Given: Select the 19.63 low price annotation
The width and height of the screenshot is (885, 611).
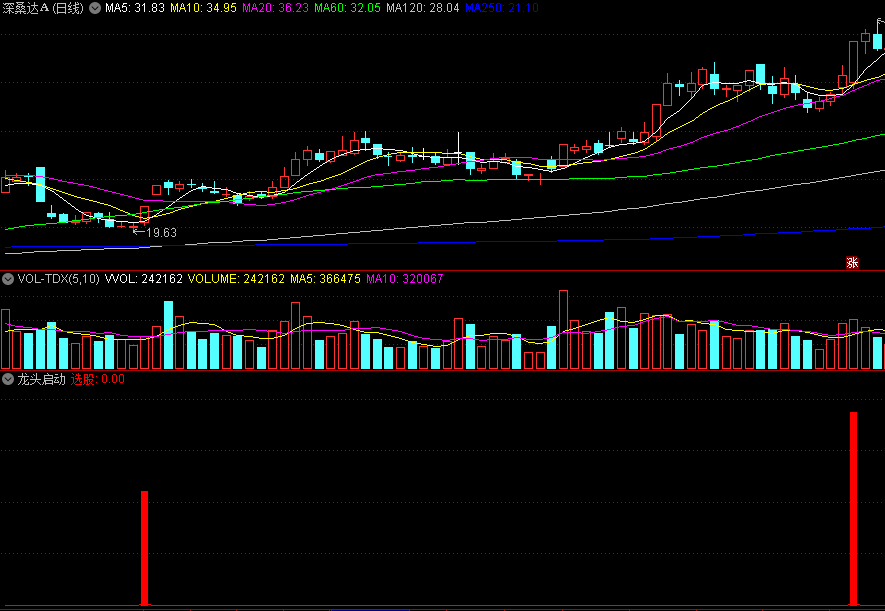Looking at the screenshot, I should click(x=155, y=232).
